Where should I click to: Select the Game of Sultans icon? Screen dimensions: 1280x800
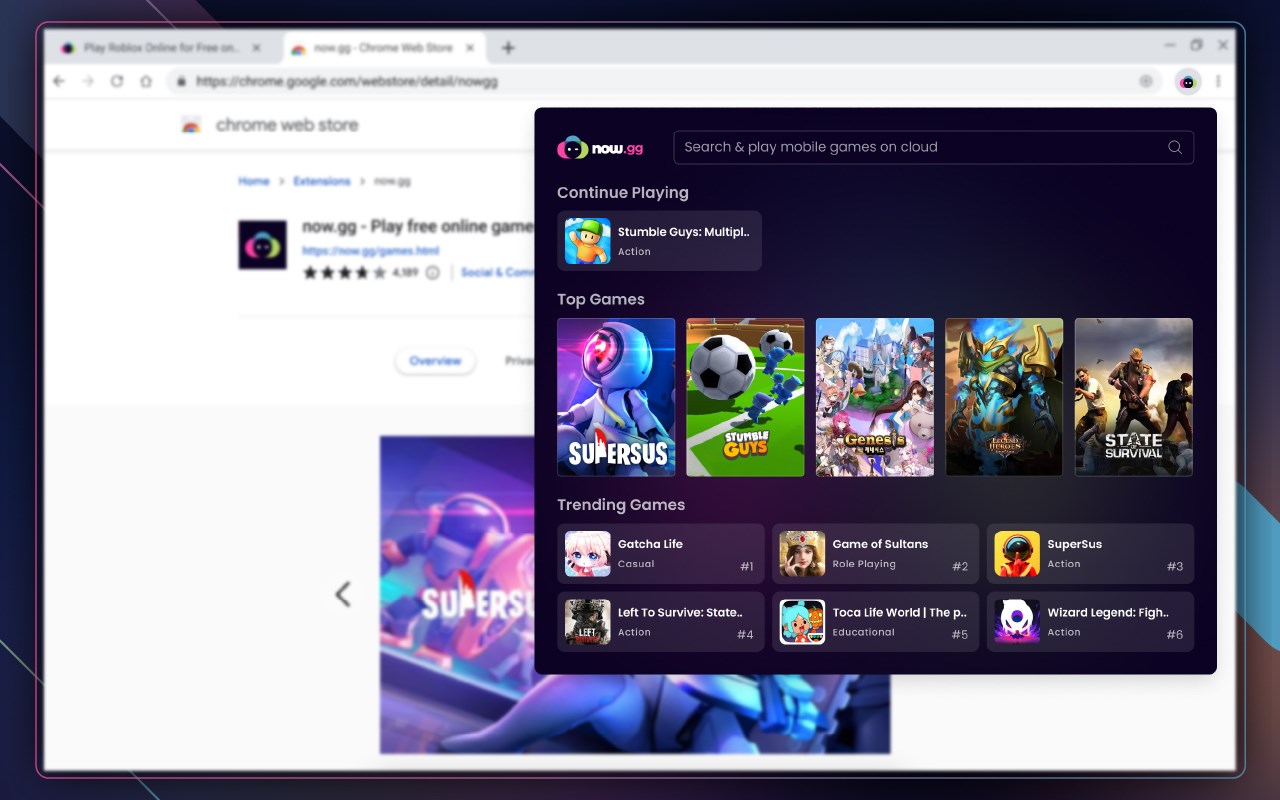(802, 554)
